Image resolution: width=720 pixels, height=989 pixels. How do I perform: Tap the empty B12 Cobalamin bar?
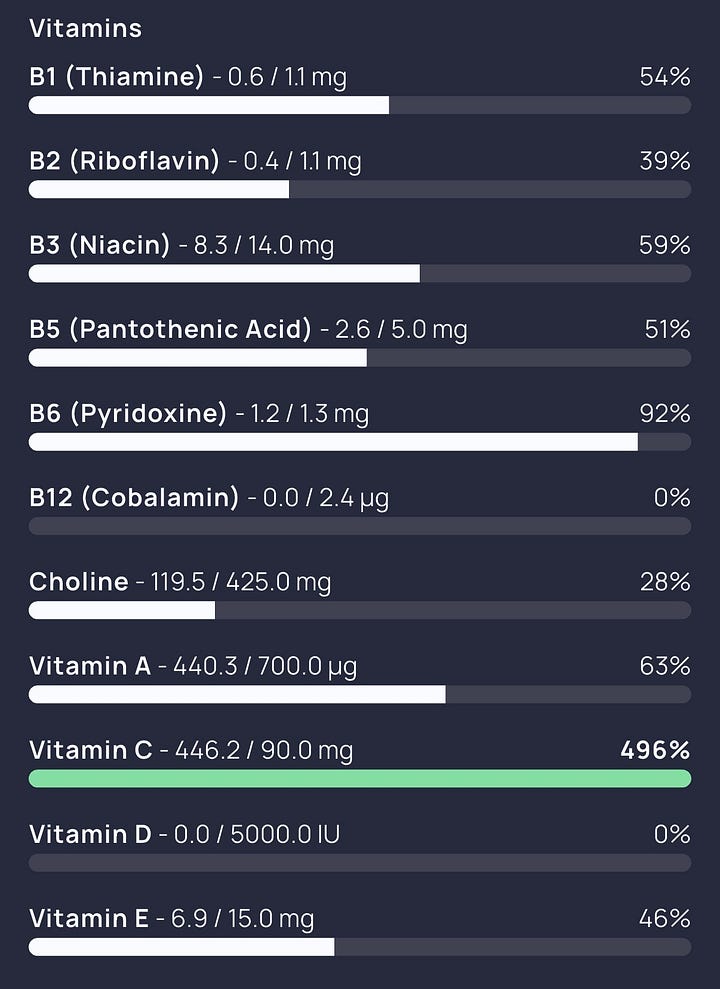(x=360, y=526)
